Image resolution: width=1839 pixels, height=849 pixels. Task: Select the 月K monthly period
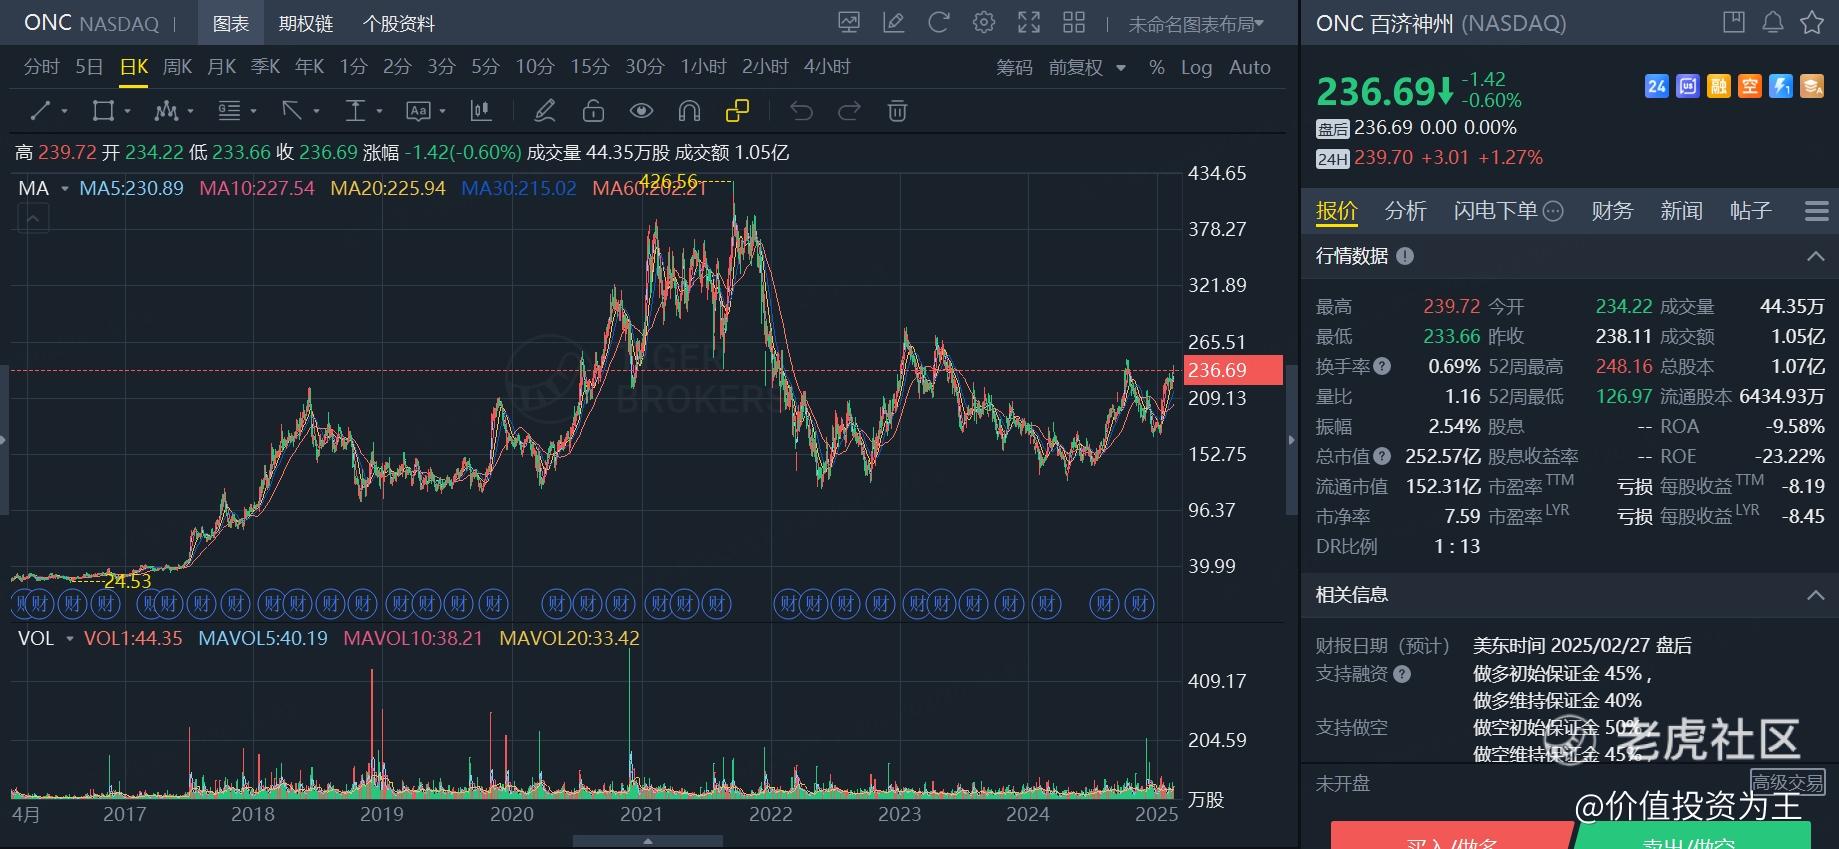point(221,67)
